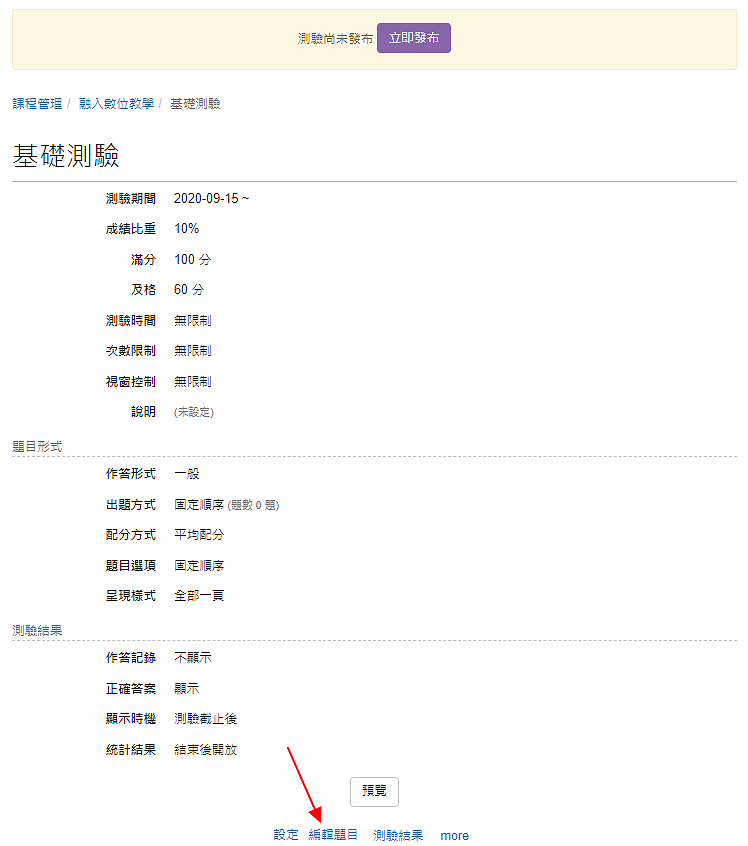Click the 100 分 full score value

pyautogui.click(x=193, y=260)
